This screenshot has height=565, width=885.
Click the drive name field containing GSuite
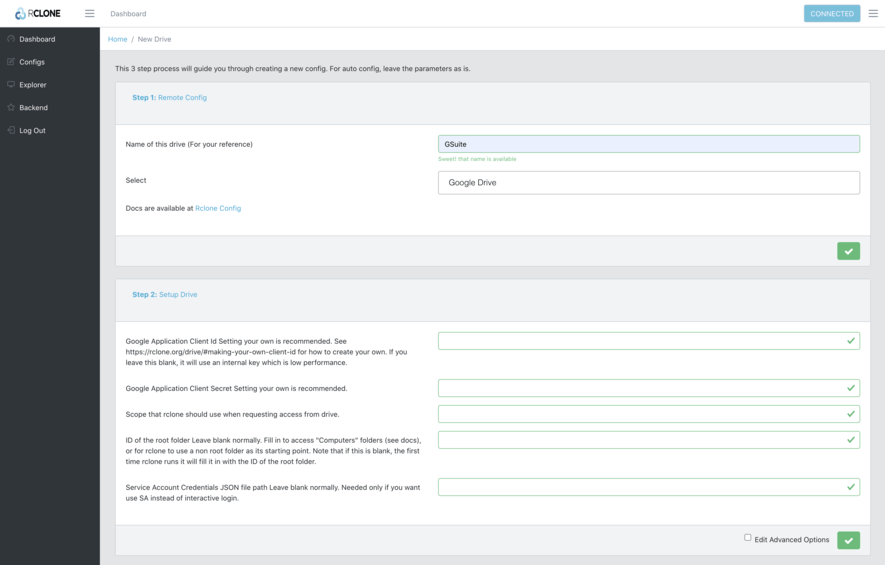[648, 144]
